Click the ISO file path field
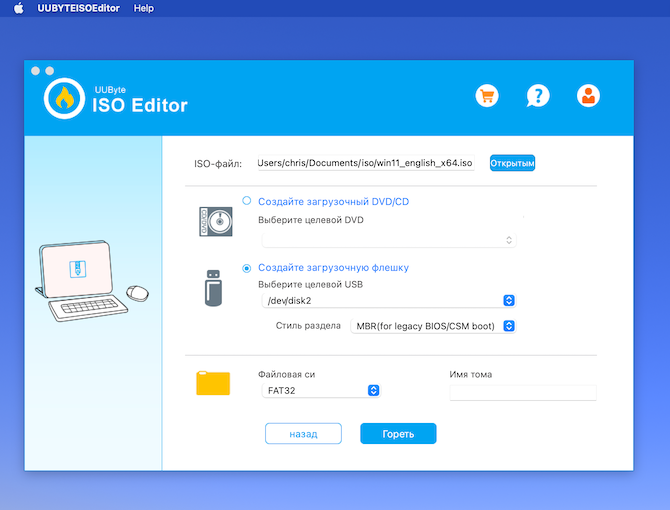 coord(366,163)
